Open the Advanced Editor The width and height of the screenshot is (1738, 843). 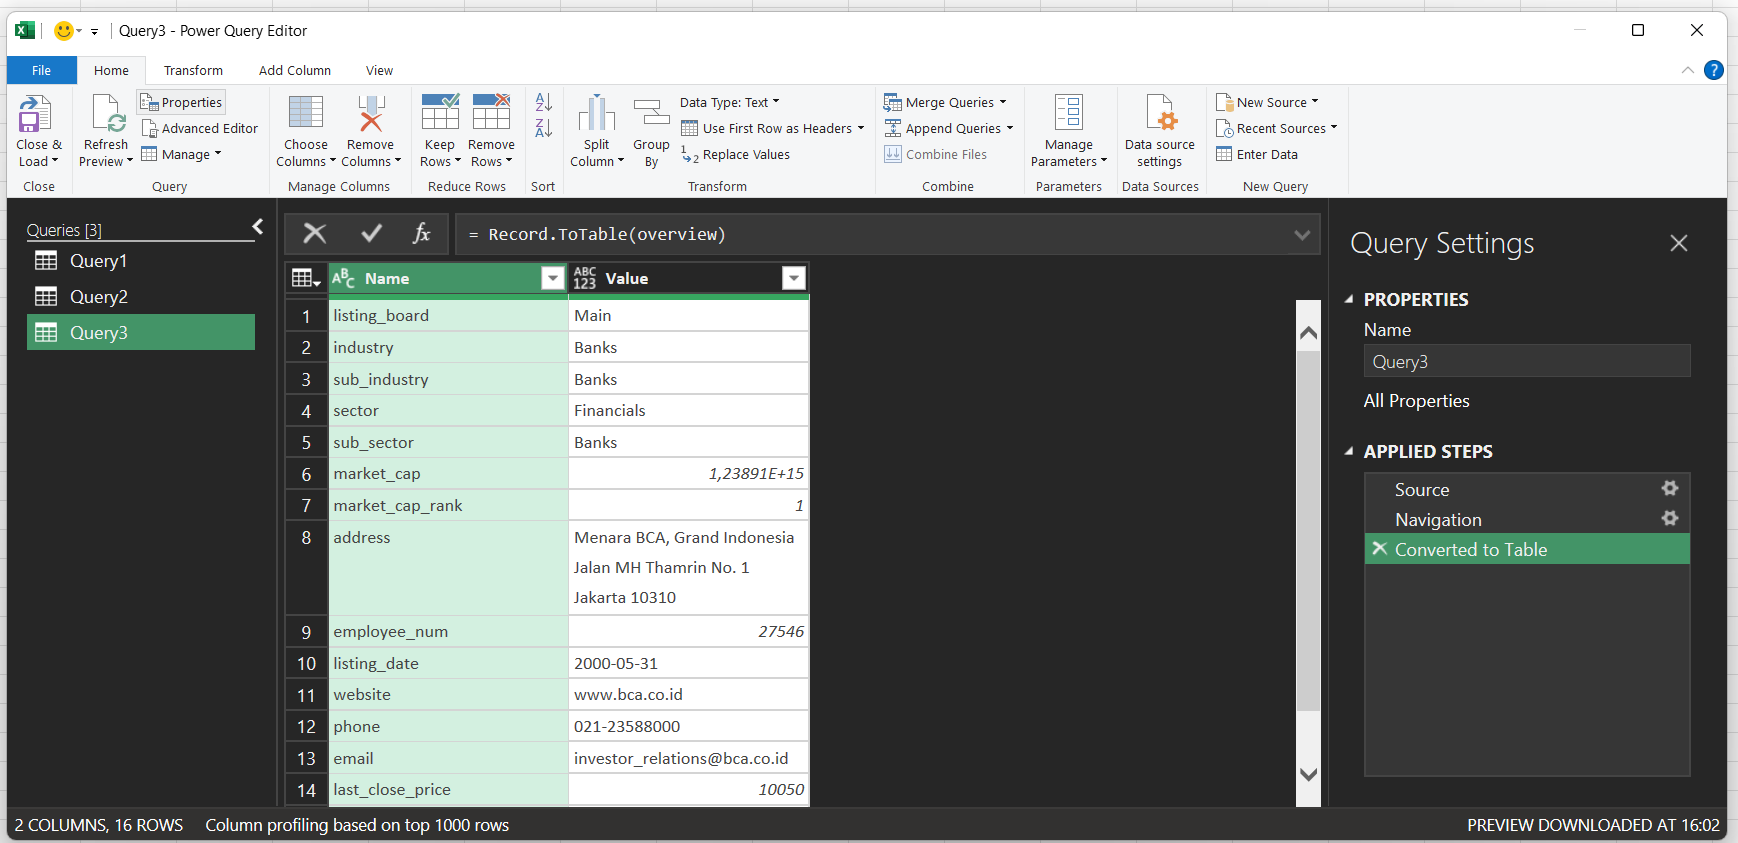199,128
